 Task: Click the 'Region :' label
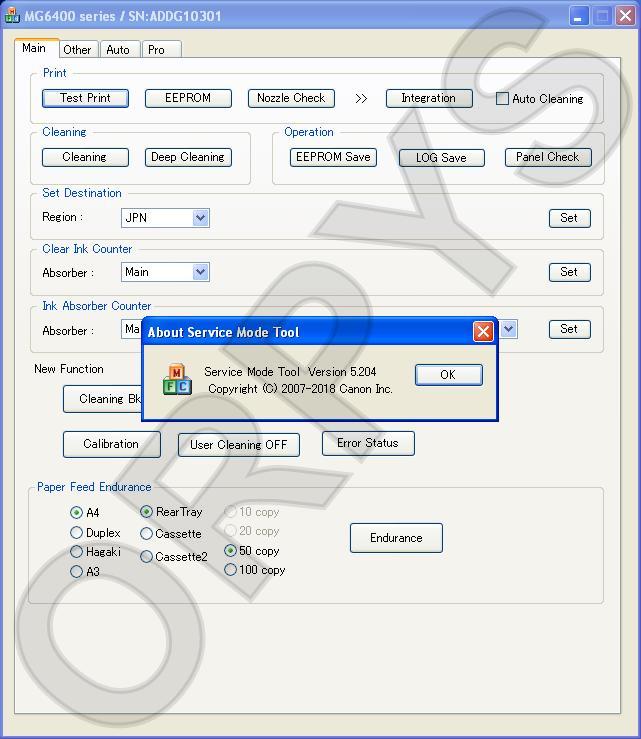63,217
